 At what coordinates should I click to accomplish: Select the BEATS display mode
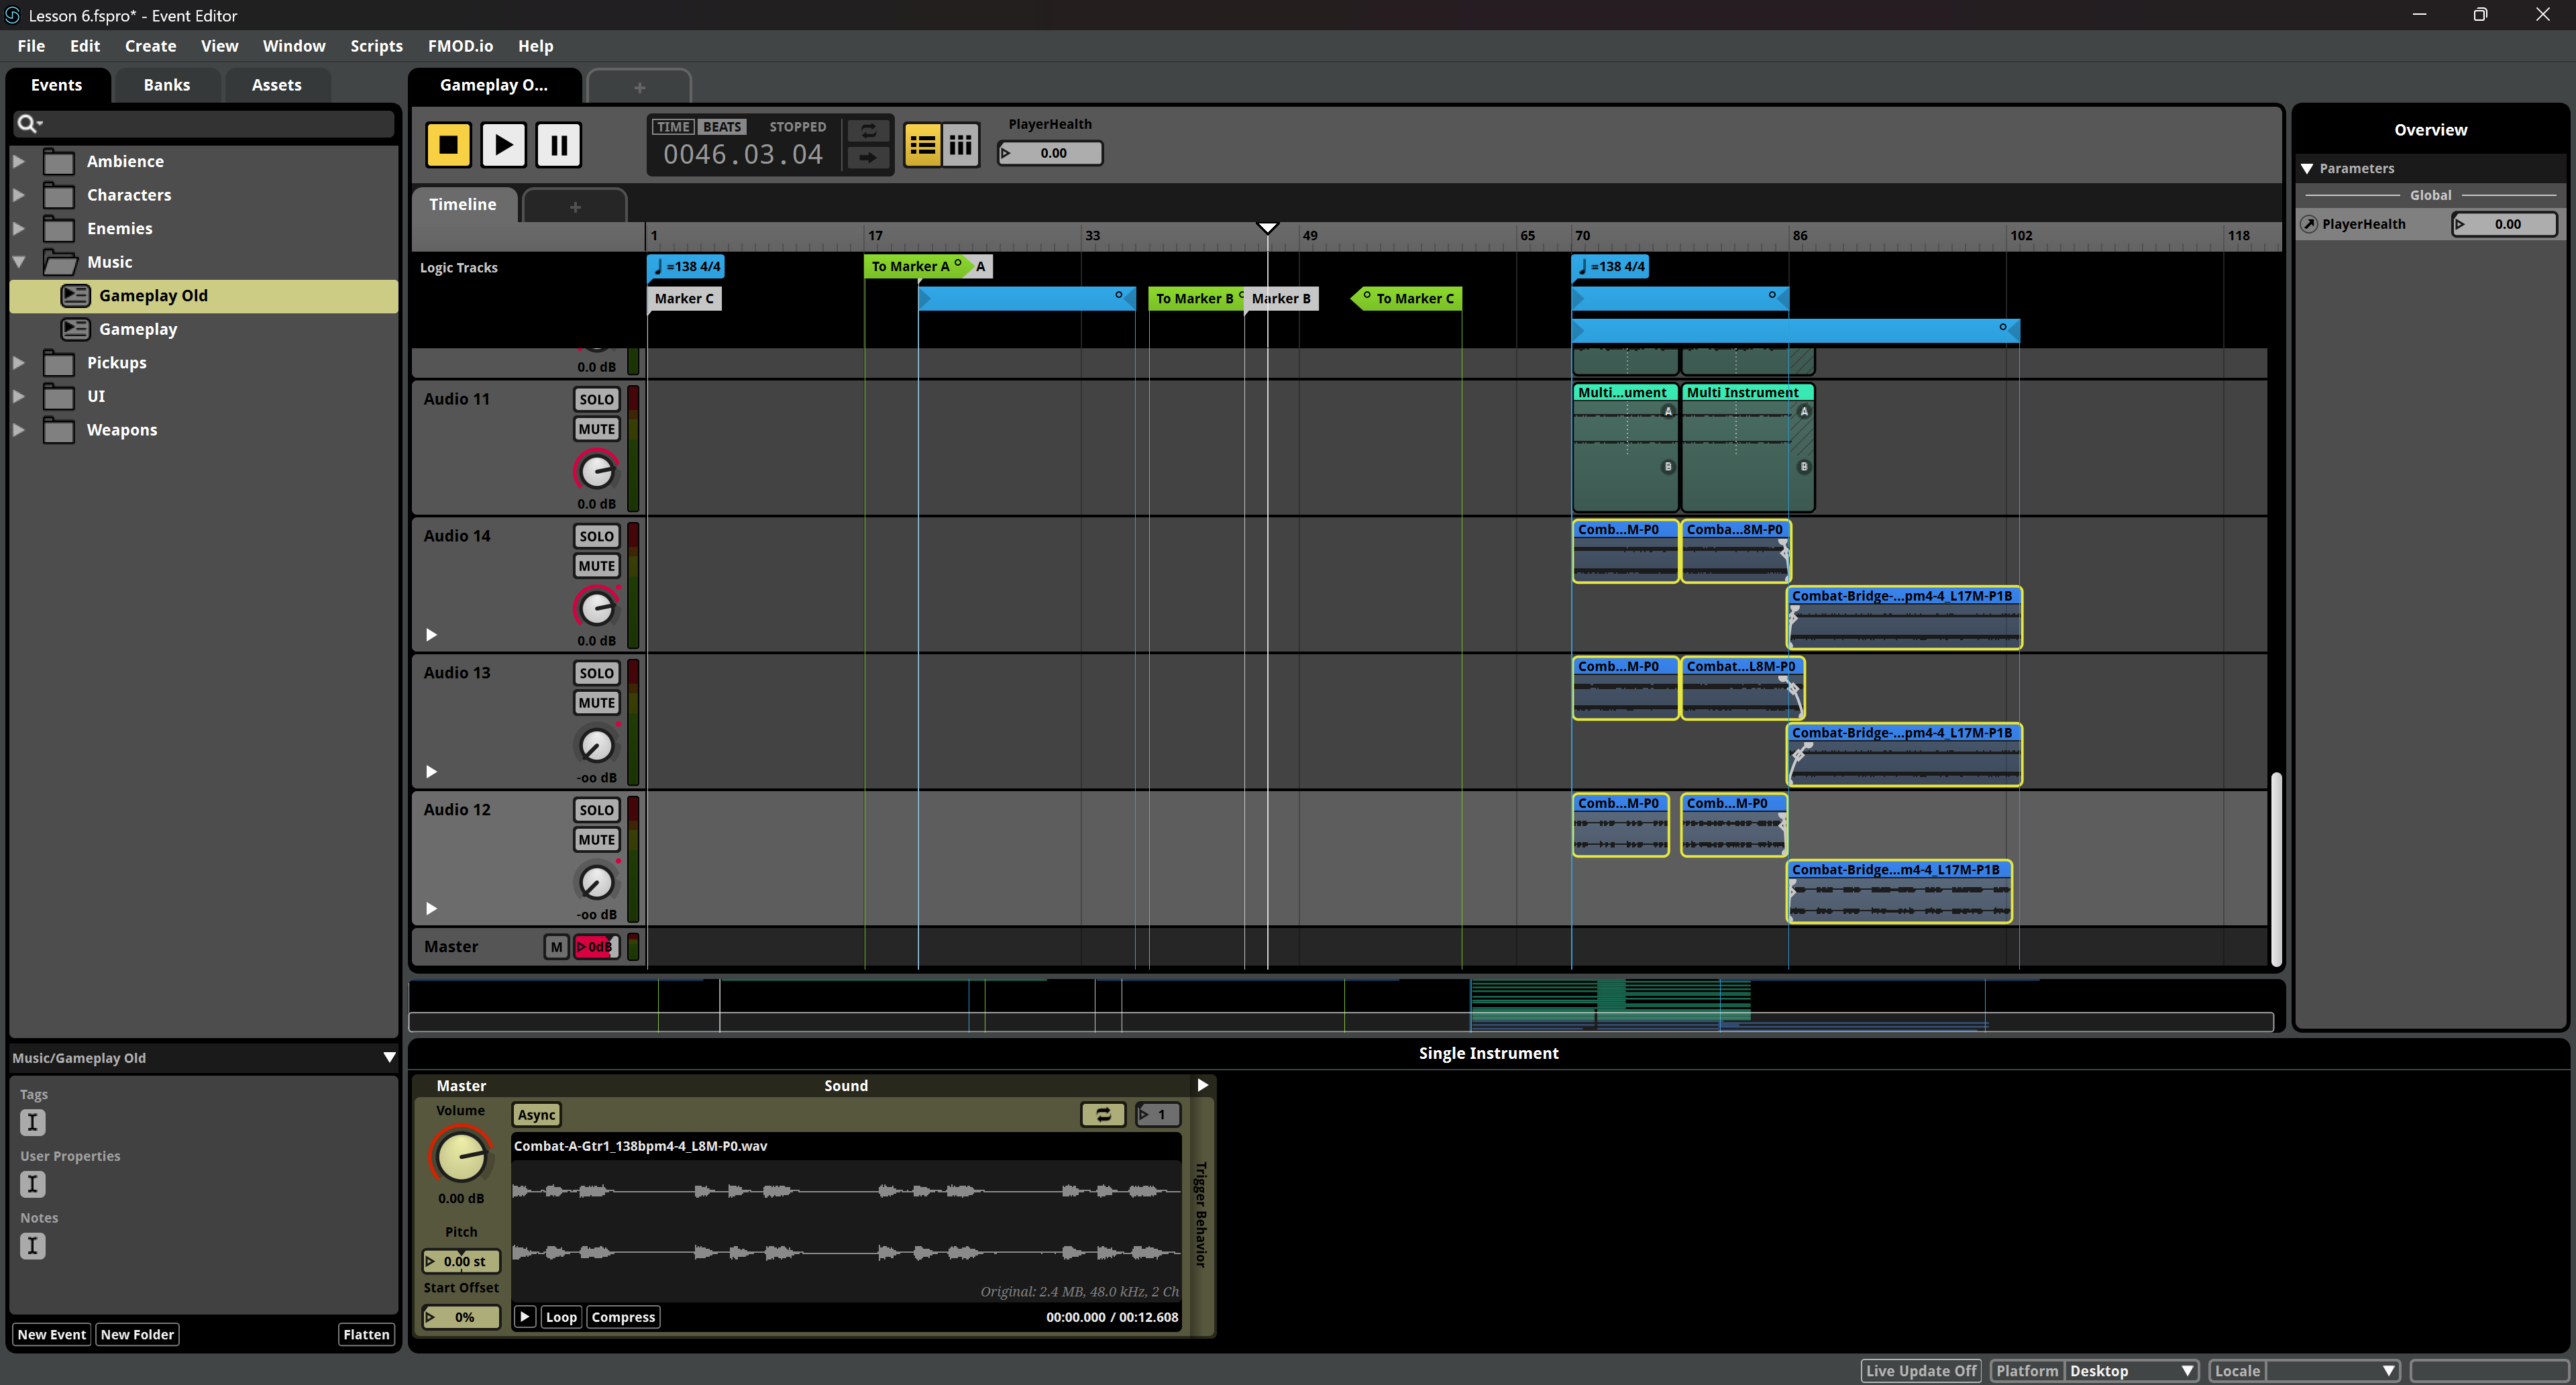coord(722,127)
